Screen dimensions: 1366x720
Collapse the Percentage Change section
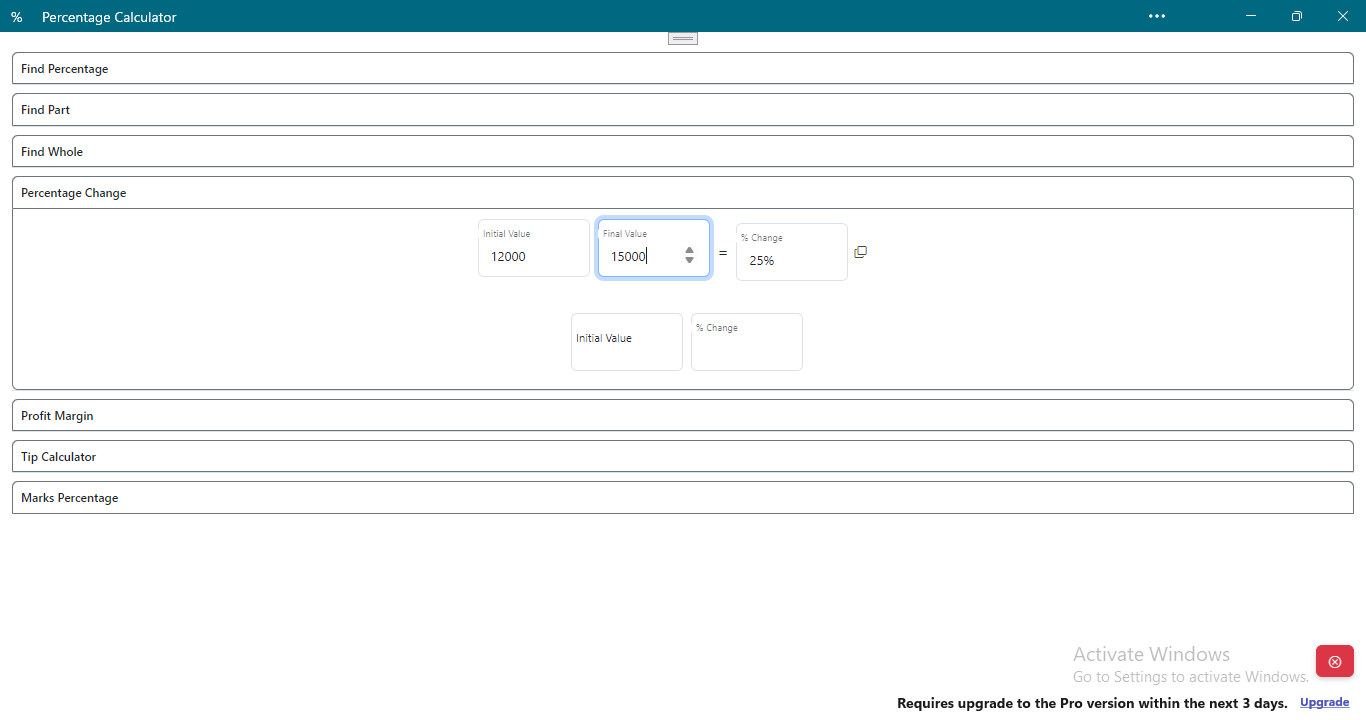[x=683, y=193]
